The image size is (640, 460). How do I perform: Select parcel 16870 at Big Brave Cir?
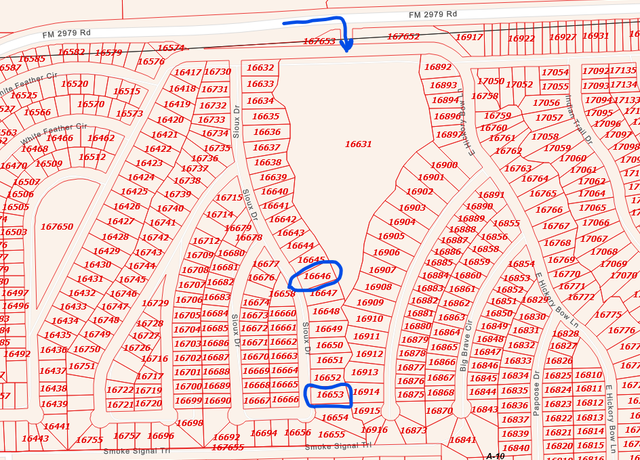(439, 411)
